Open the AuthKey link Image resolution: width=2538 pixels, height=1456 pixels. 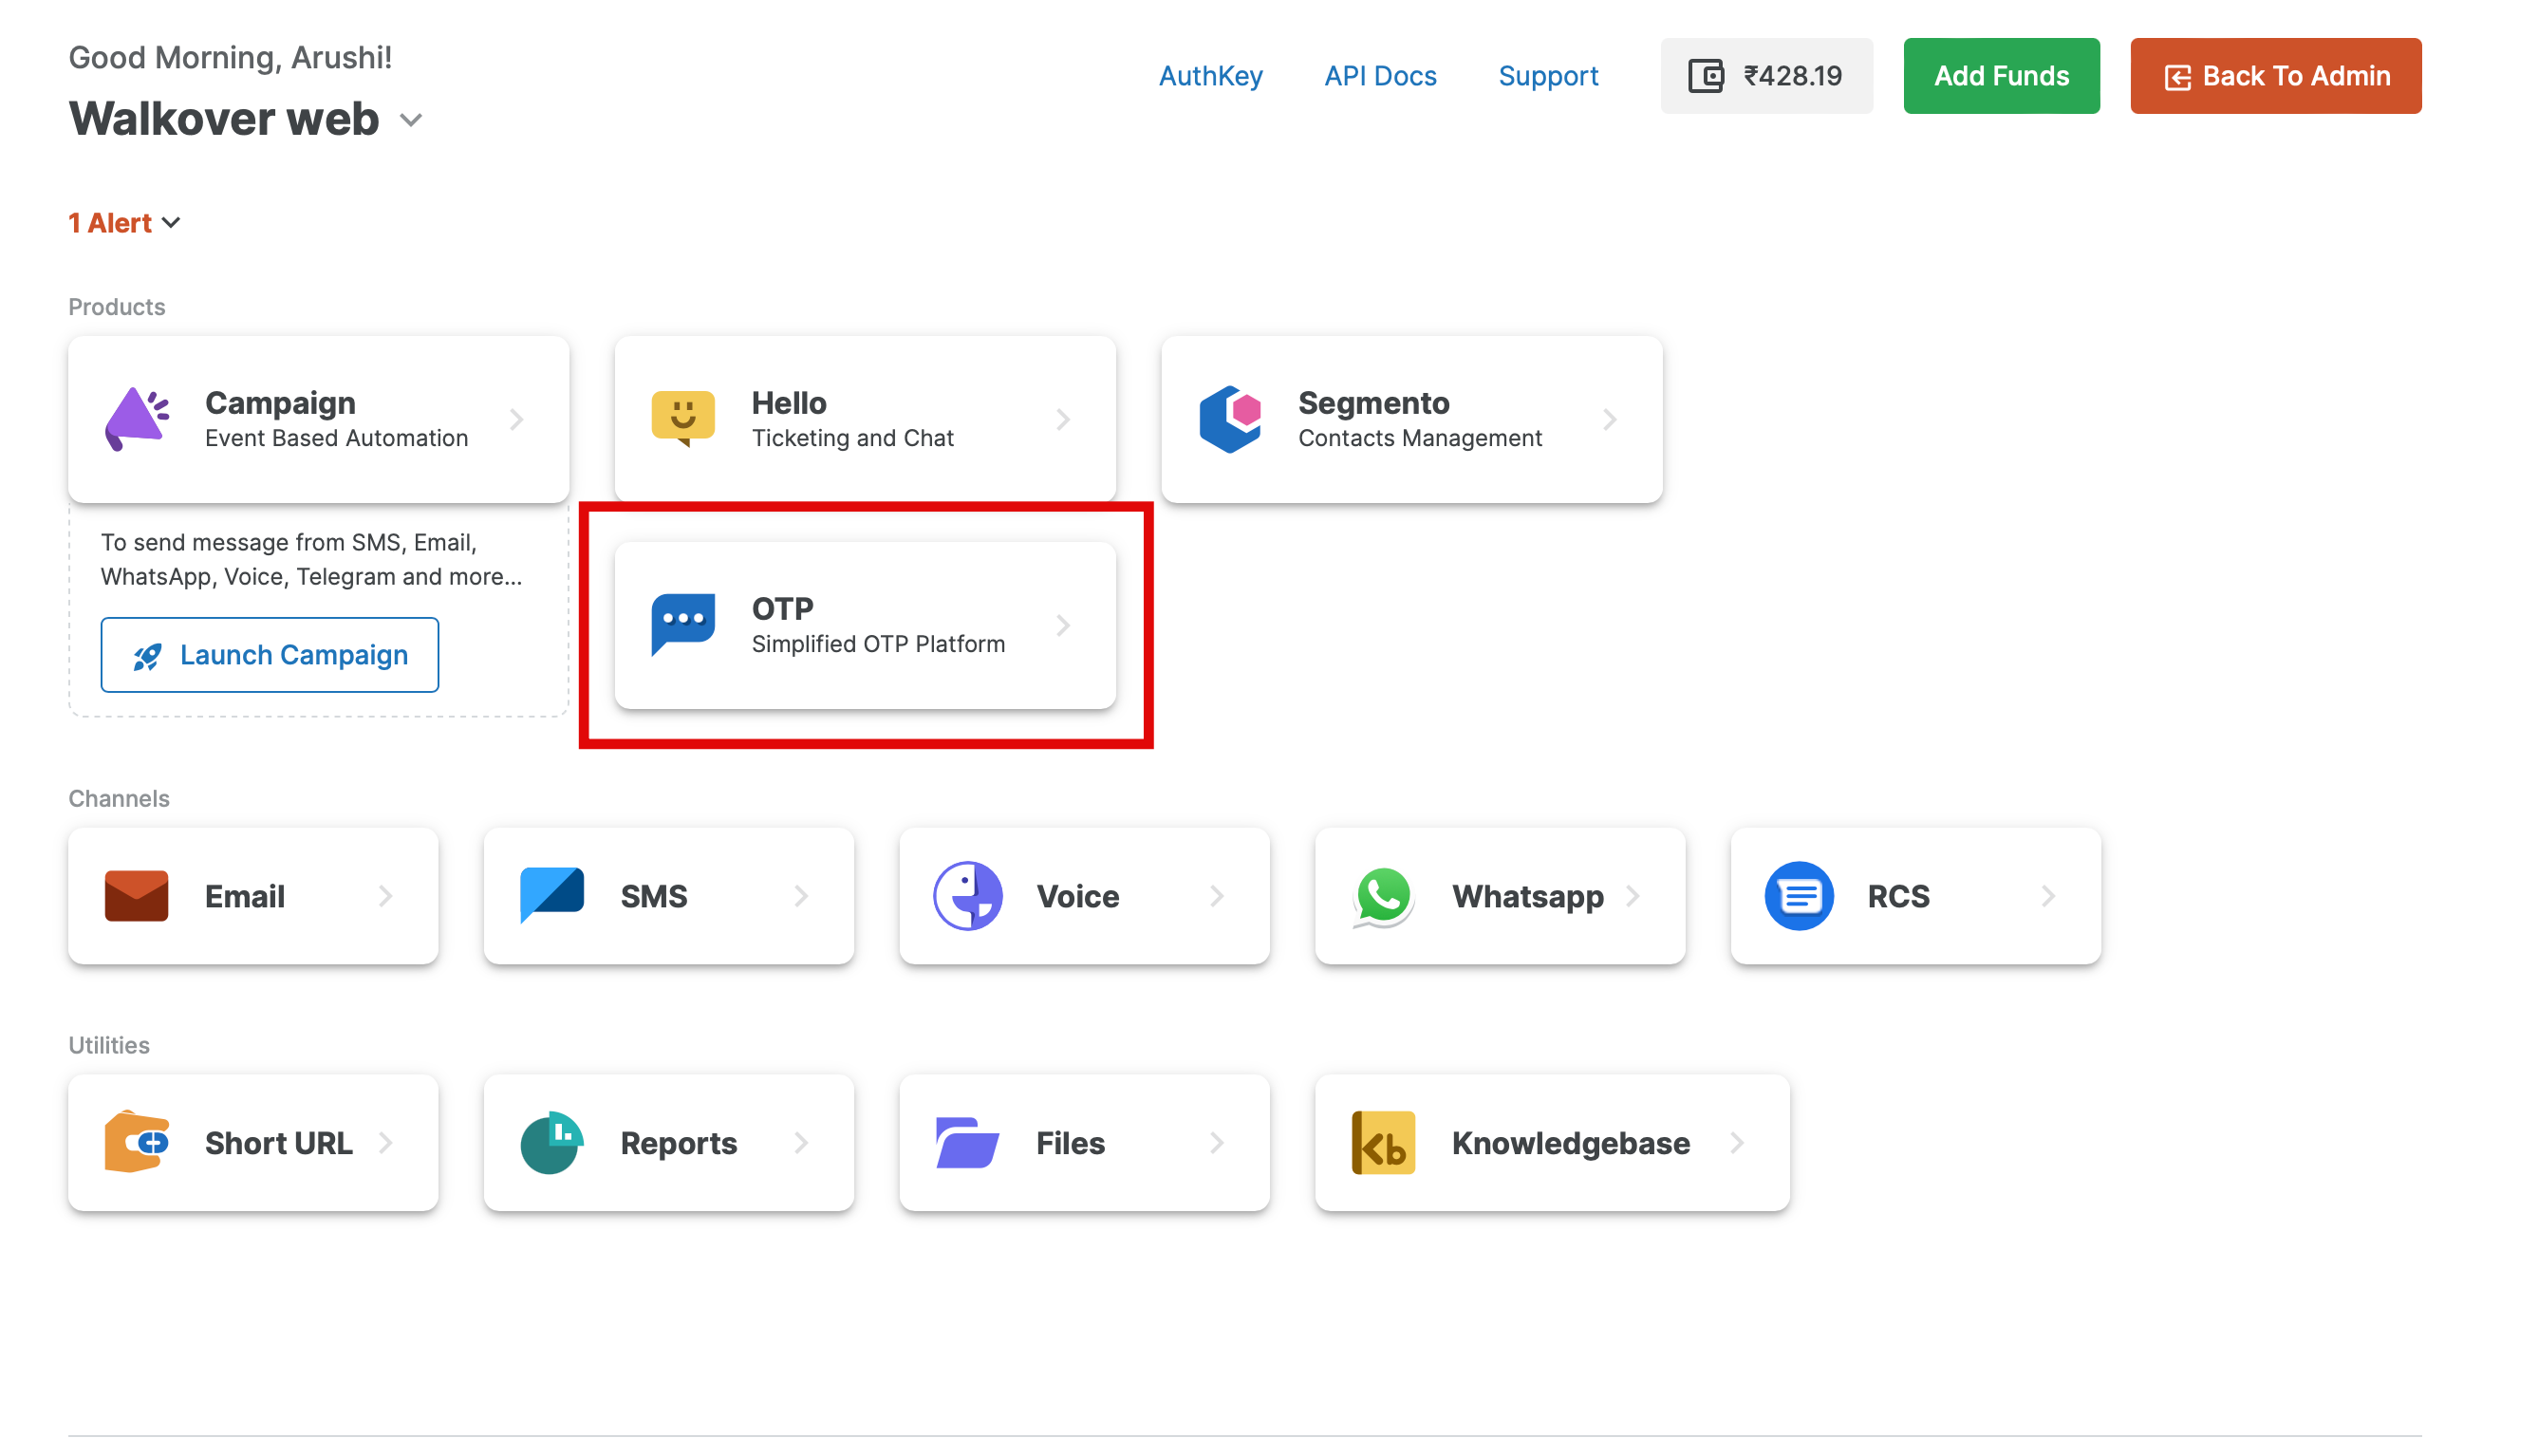click(x=1210, y=76)
